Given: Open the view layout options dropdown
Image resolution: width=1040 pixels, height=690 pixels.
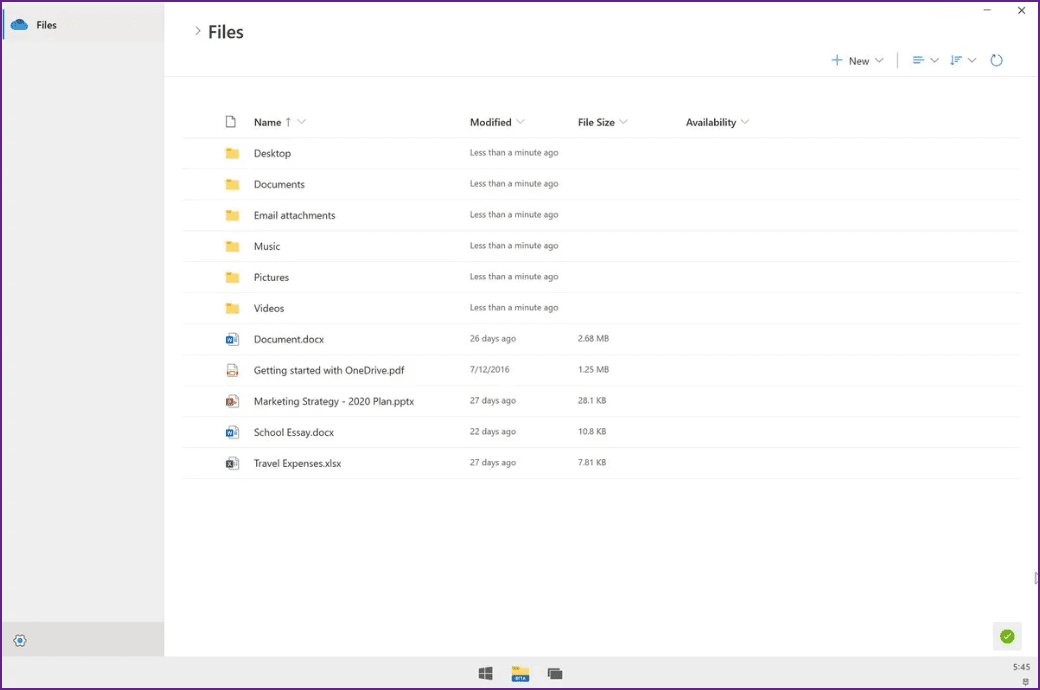Looking at the screenshot, I should click(925, 60).
